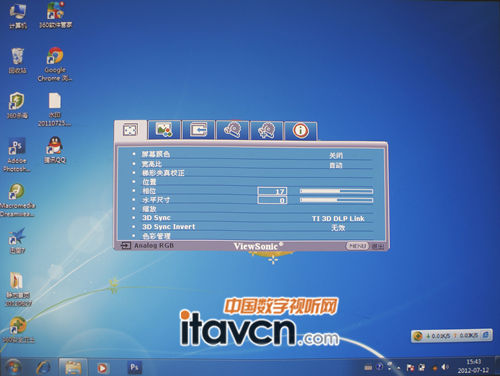
Task: Open the basic system setup gear tab
Action: [x=233, y=130]
